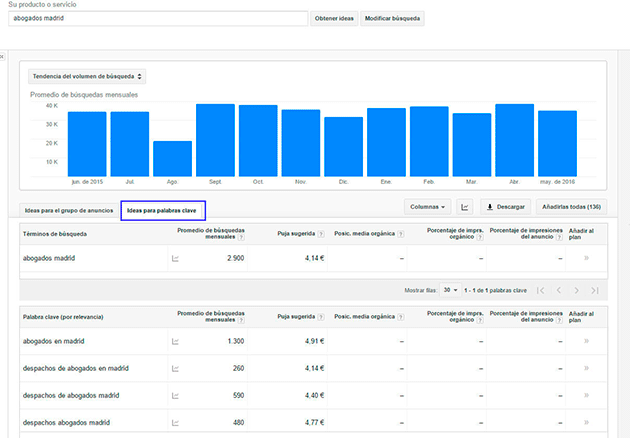Click the Ago. bar in chart

coord(172,159)
